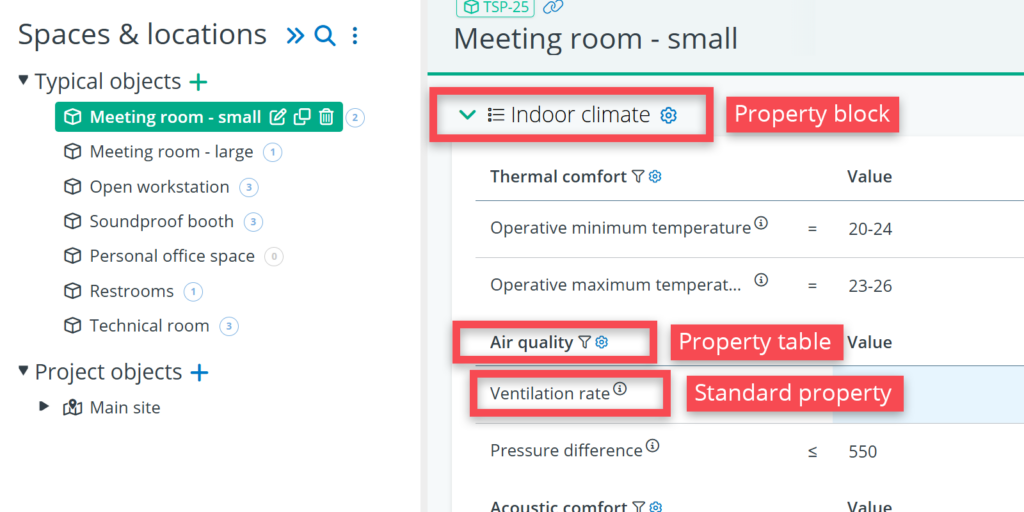Viewport: 1024px width, 512px height.
Task: Select Soundproof booth in the tree
Action: 161,222
